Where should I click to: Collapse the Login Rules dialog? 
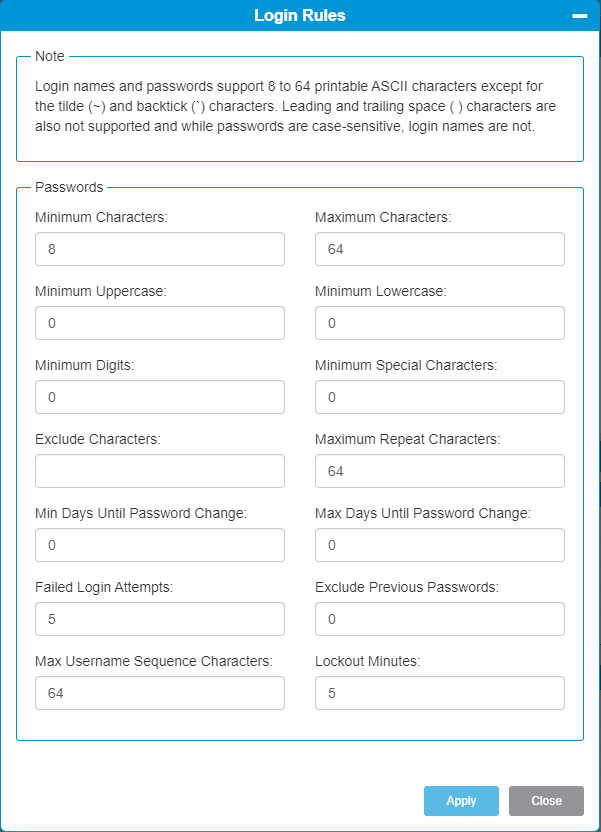[x=578, y=15]
